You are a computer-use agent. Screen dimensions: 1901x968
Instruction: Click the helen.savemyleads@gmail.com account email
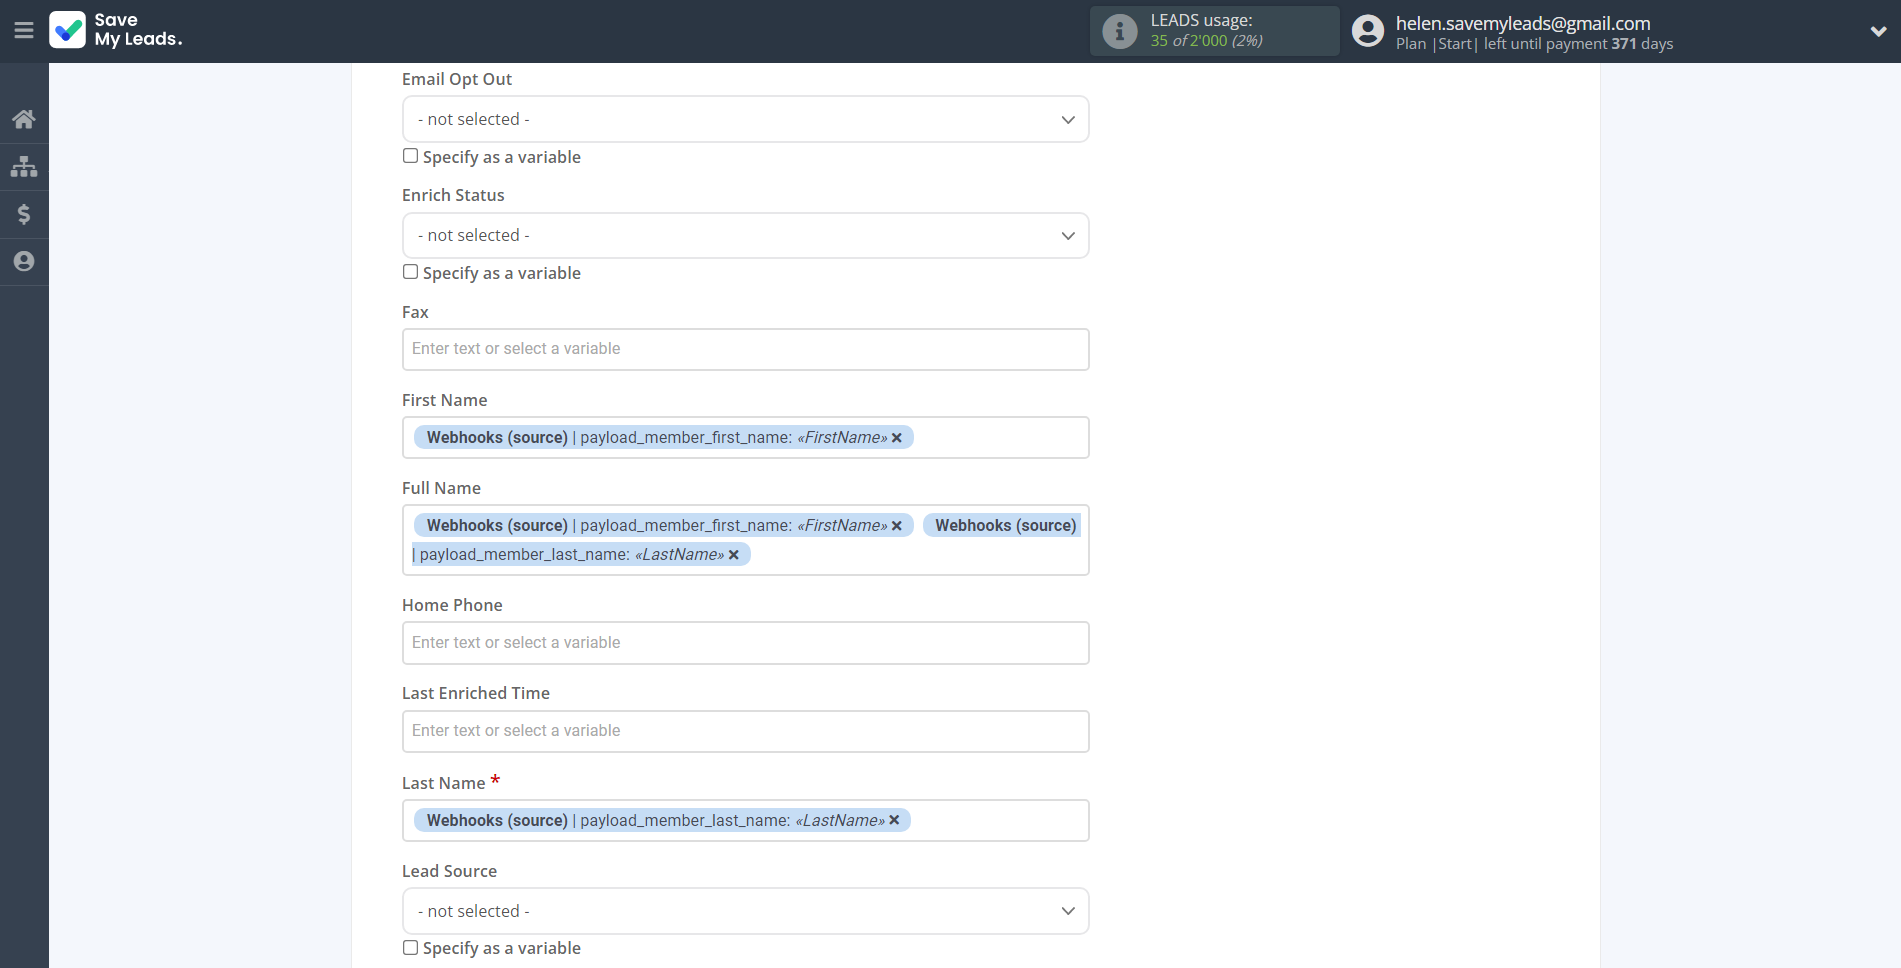(1523, 23)
